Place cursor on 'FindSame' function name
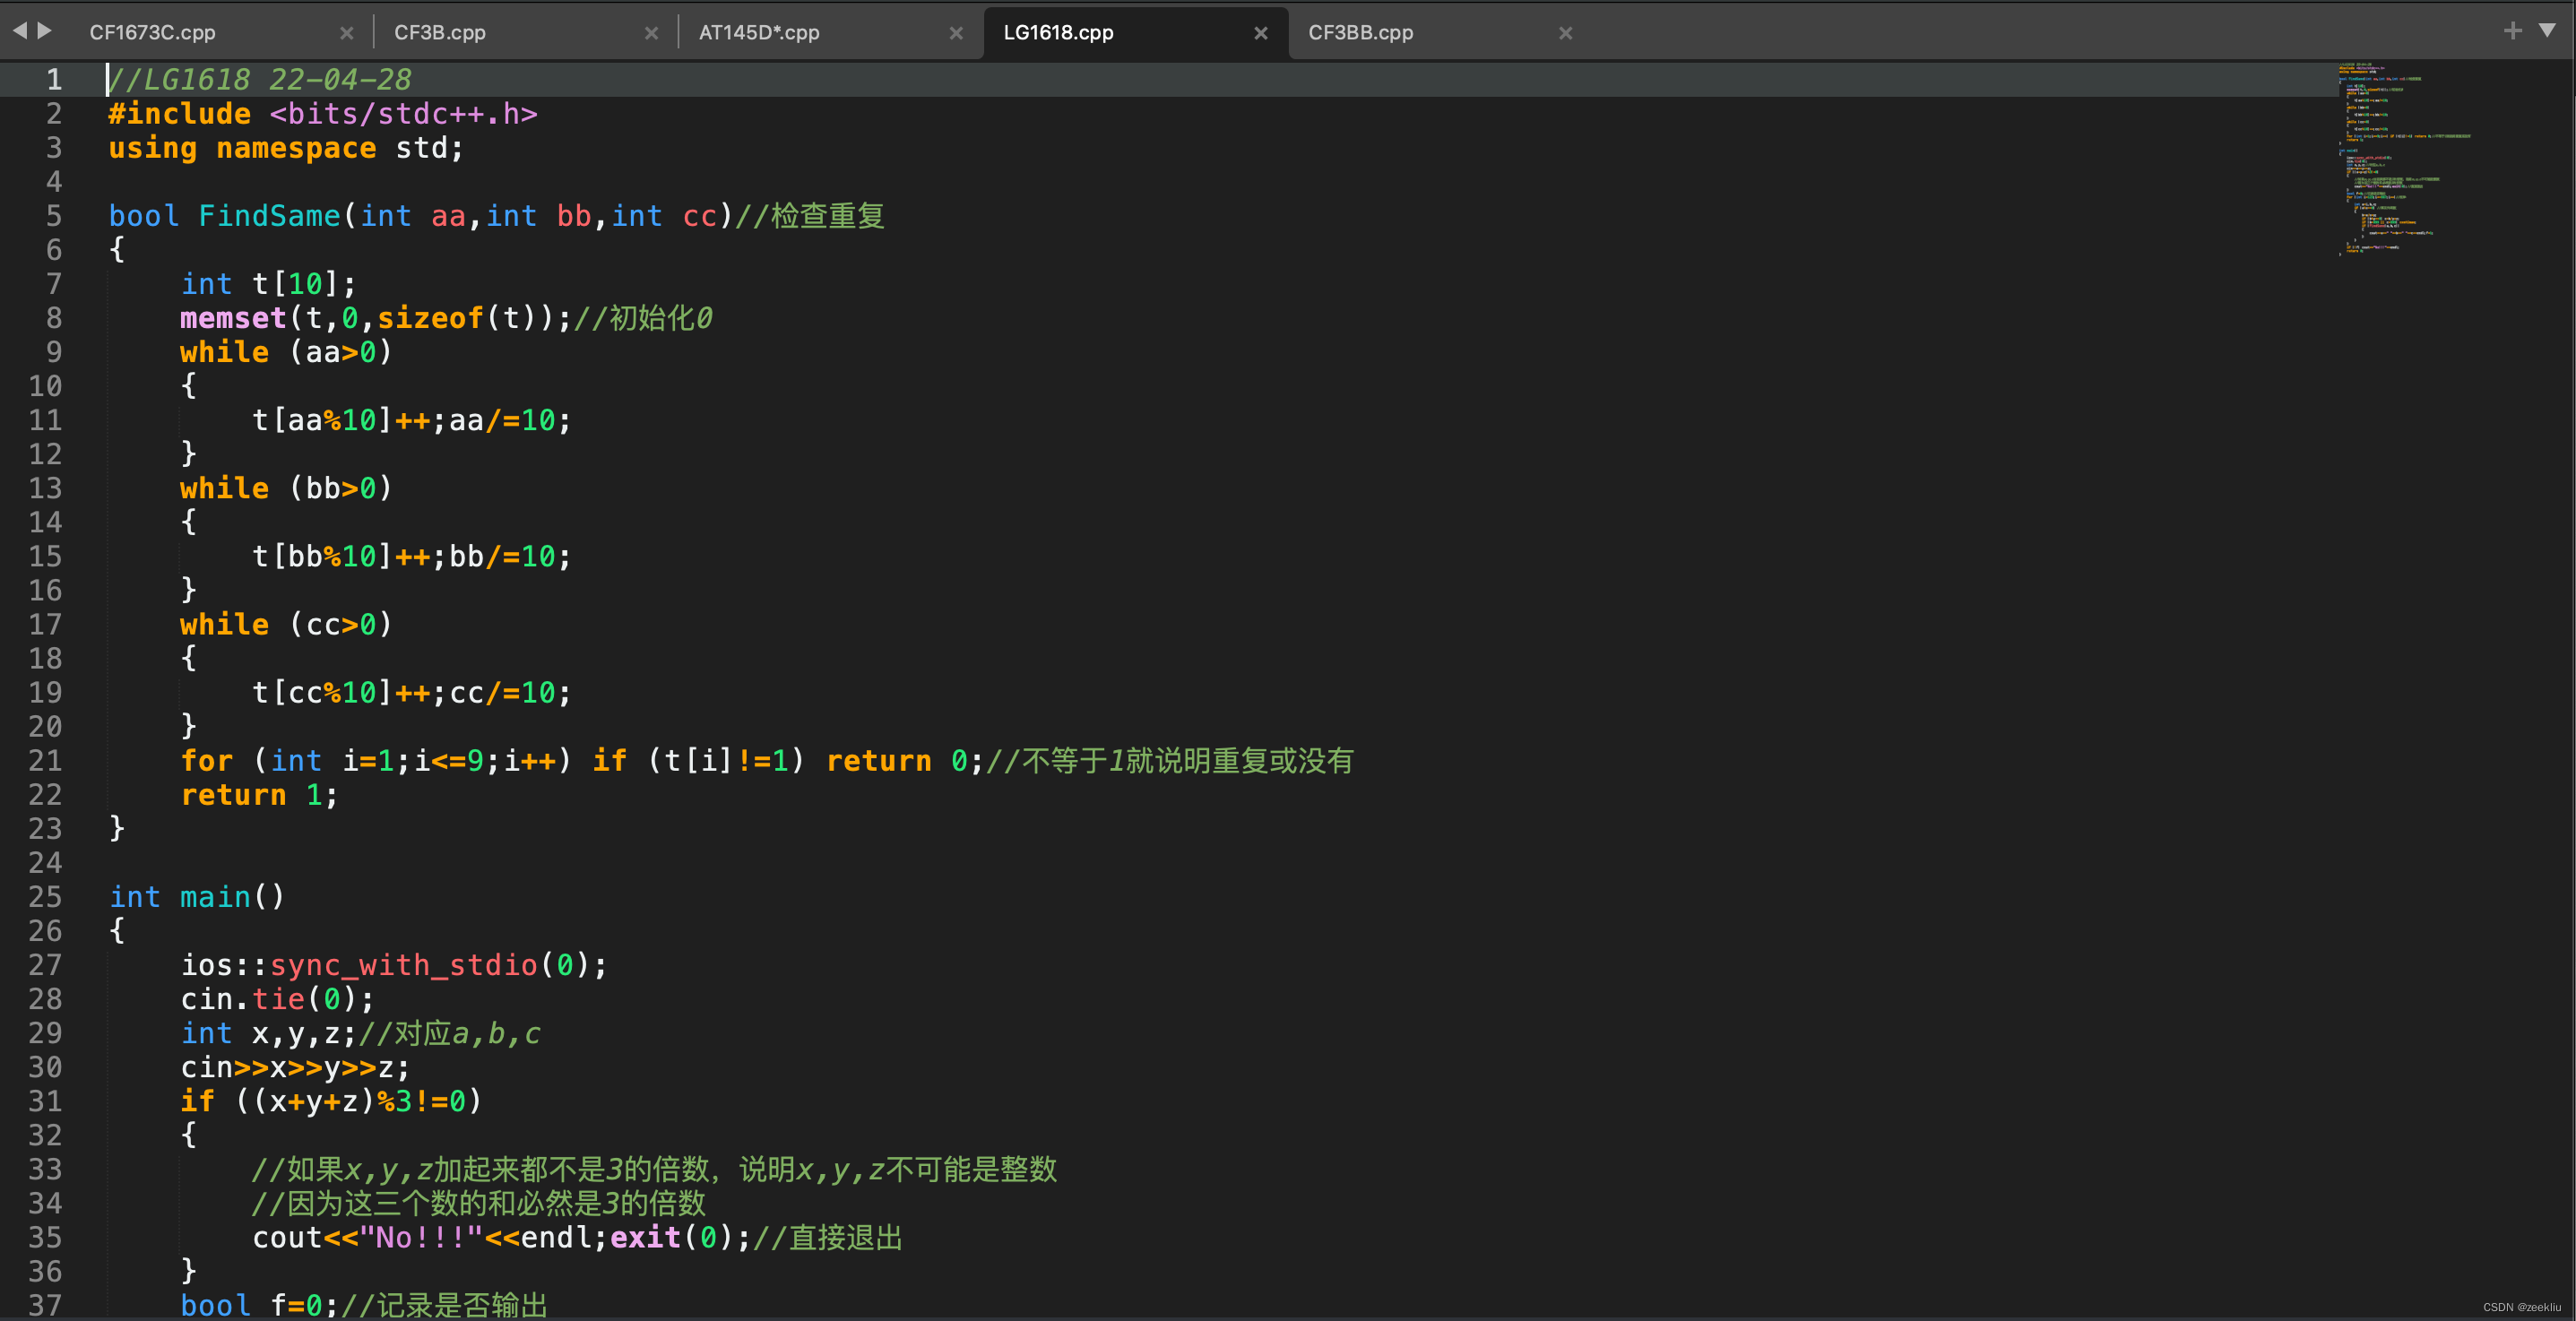This screenshot has width=2576, height=1321. [x=270, y=216]
